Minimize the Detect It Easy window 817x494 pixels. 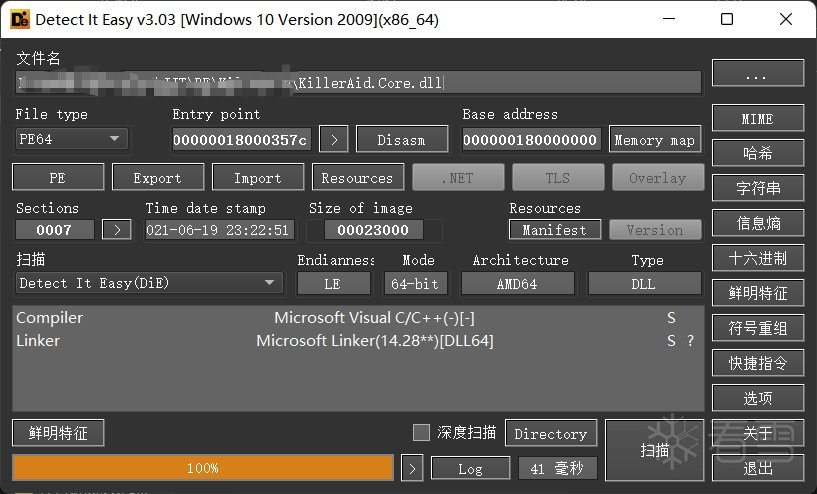point(669,19)
